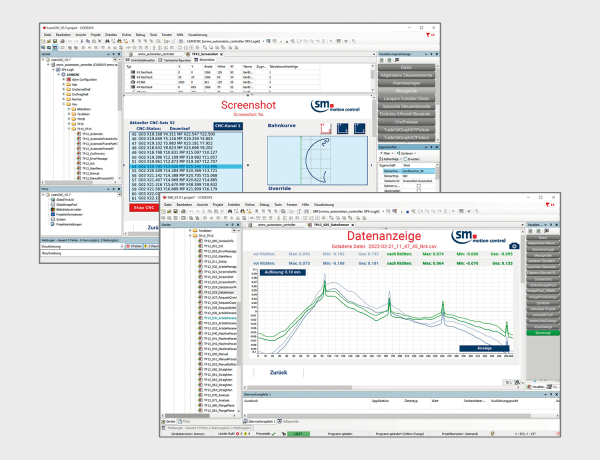
Task: Click the blue square icon above Bahnkurve preview
Action: tap(344, 129)
